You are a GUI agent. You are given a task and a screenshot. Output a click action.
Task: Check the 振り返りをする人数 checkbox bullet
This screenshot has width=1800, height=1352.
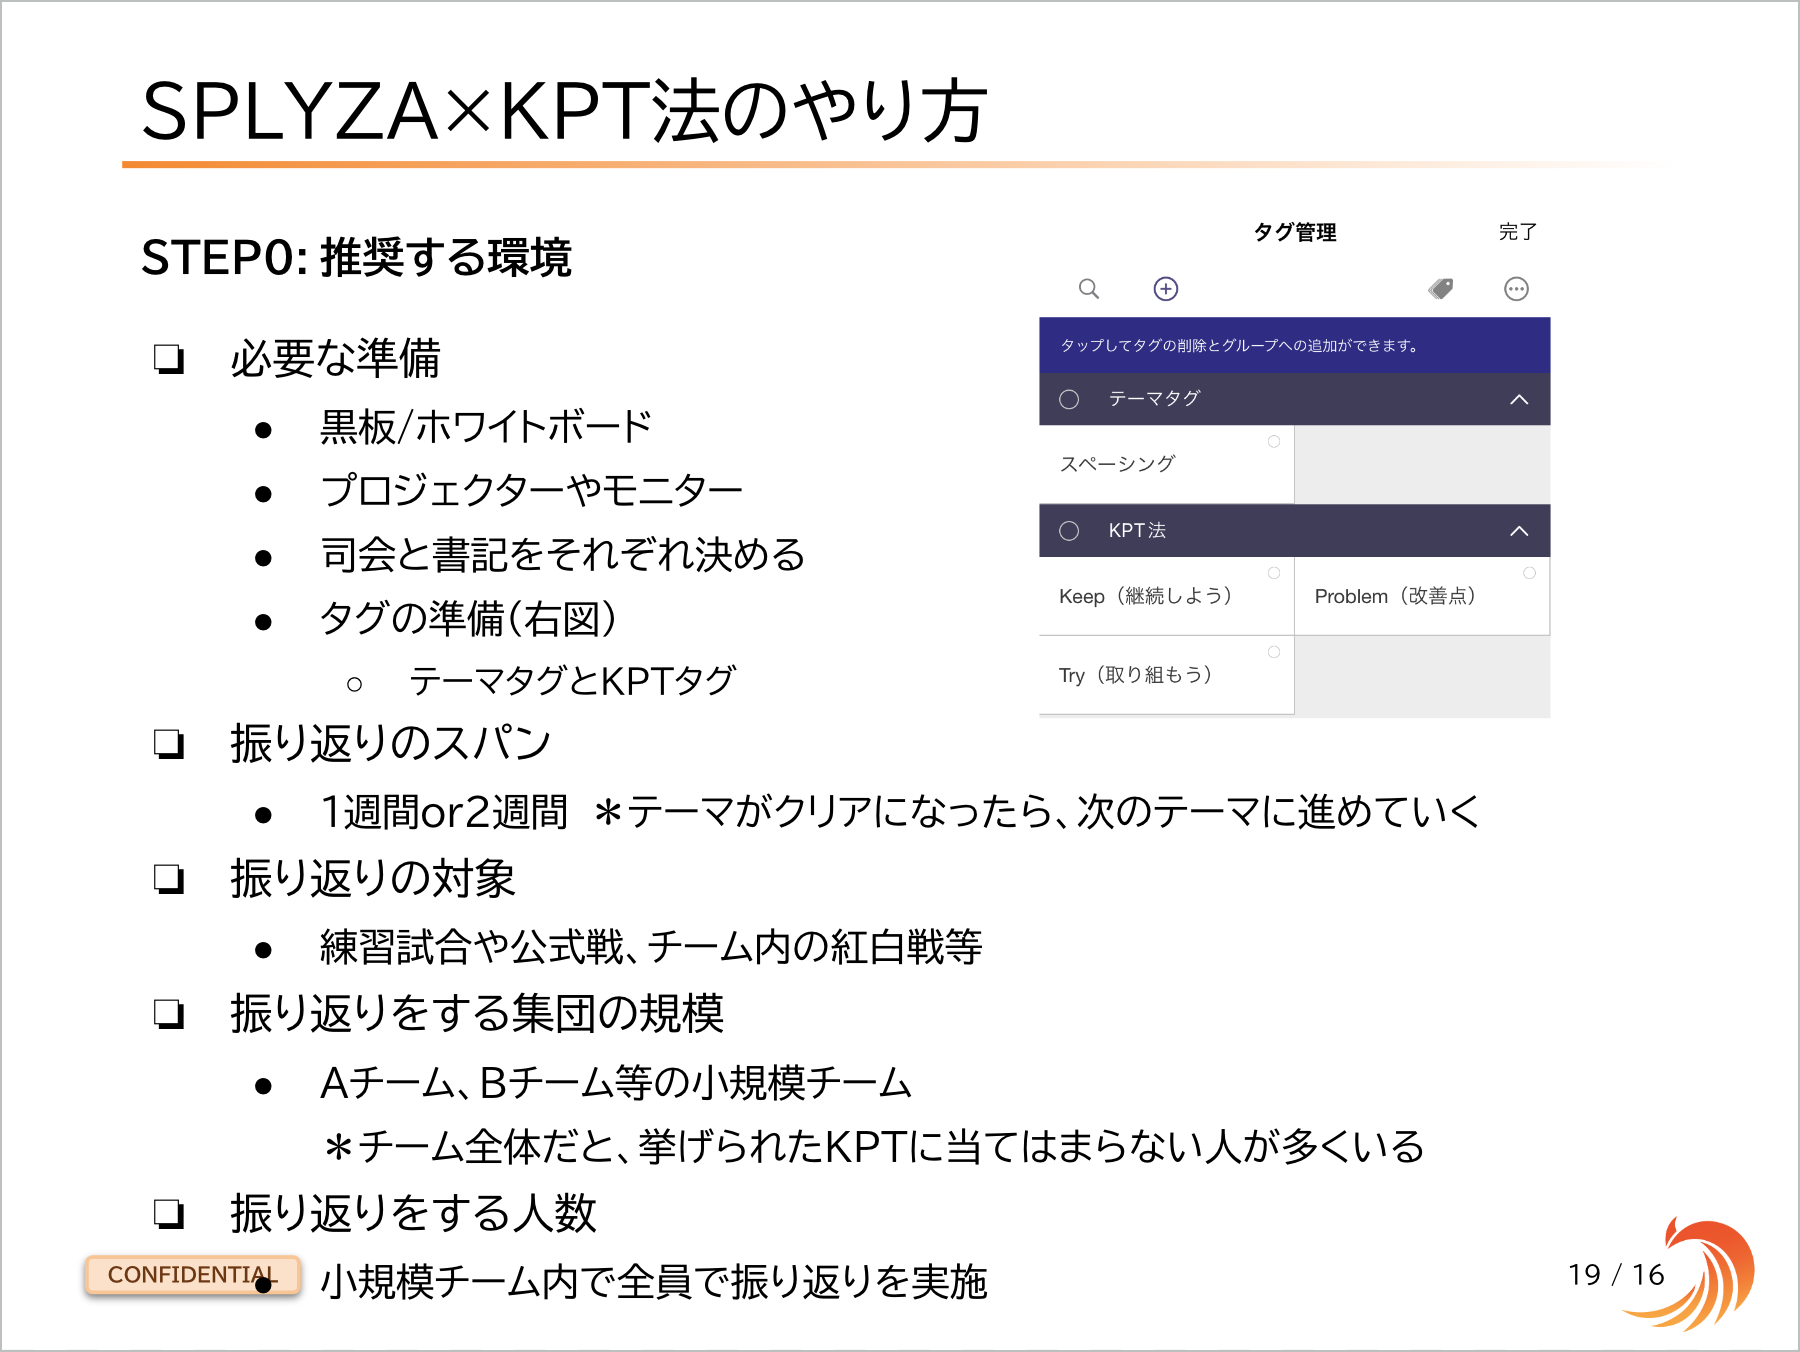(169, 1214)
